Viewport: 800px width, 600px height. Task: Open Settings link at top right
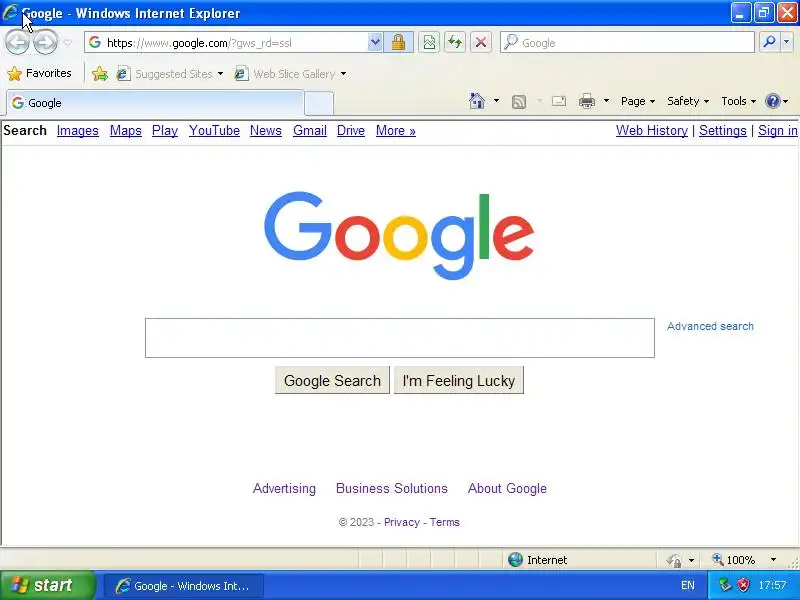(x=722, y=131)
